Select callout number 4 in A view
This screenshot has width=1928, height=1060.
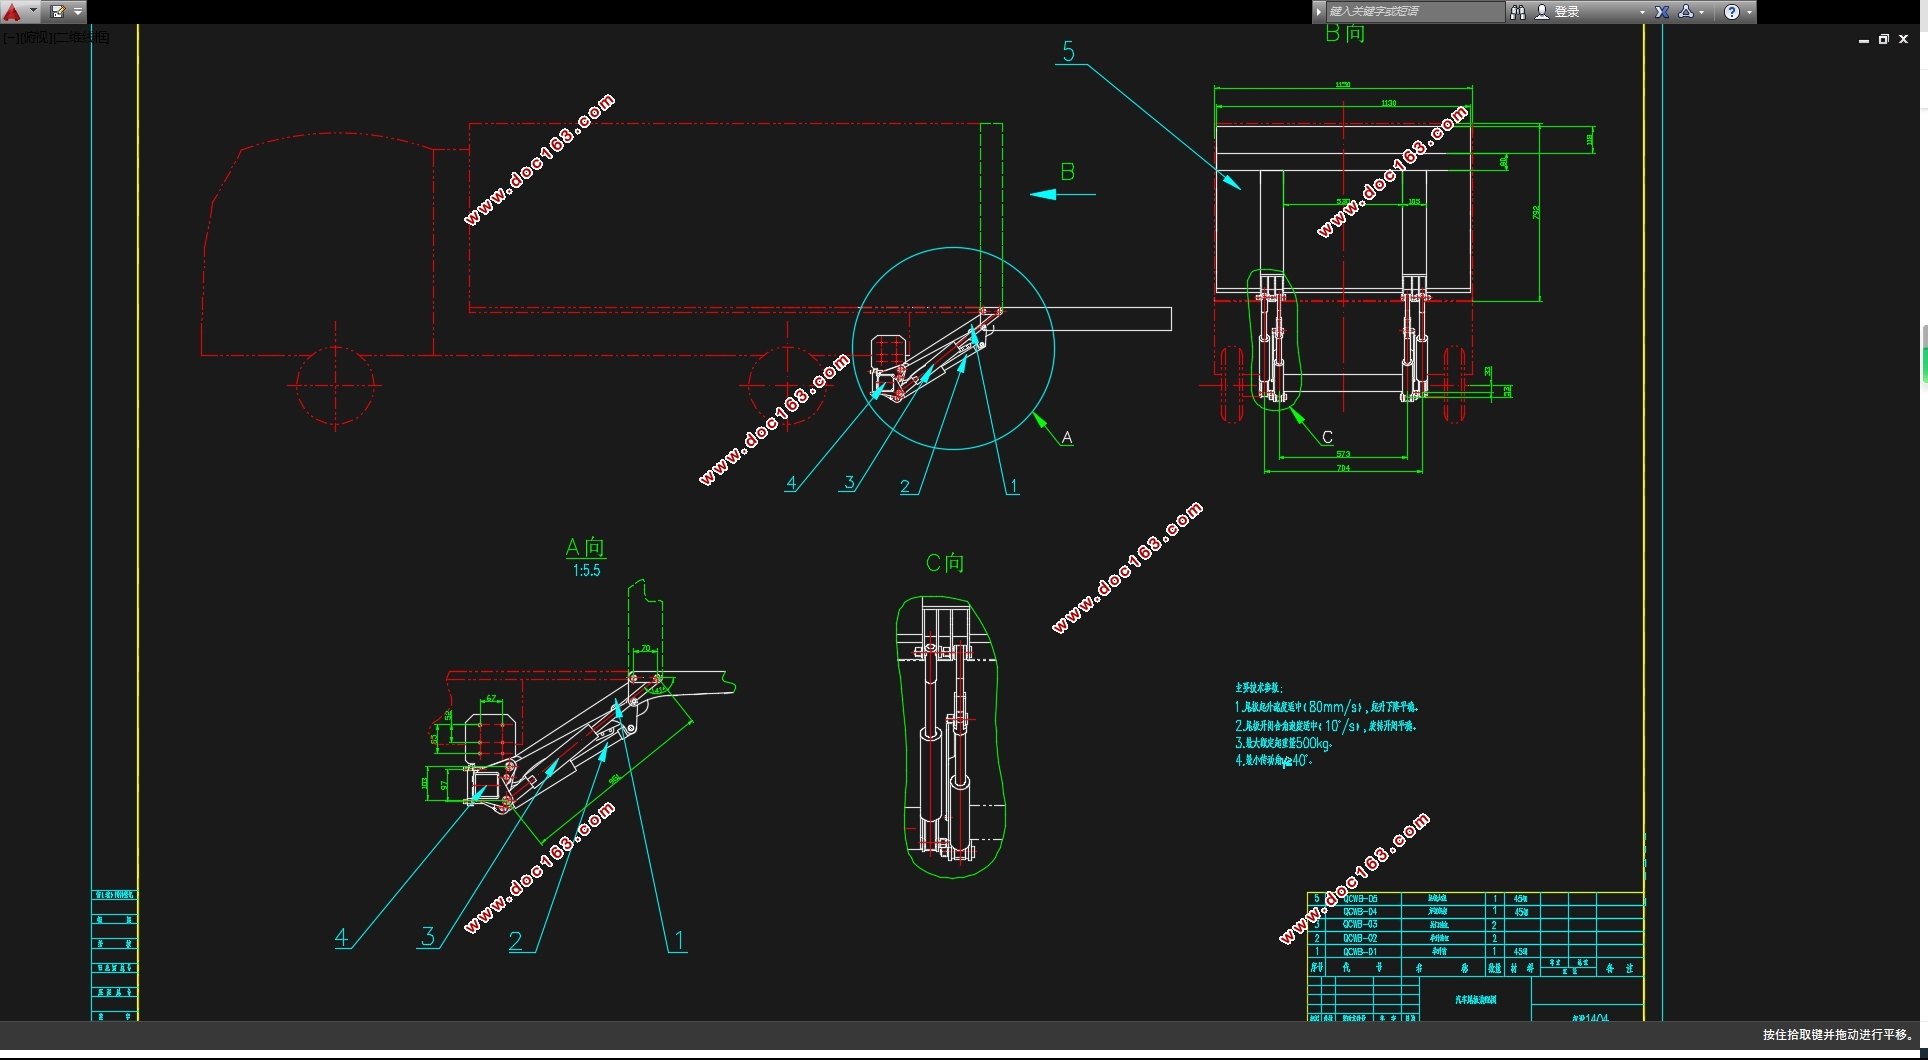pos(342,937)
